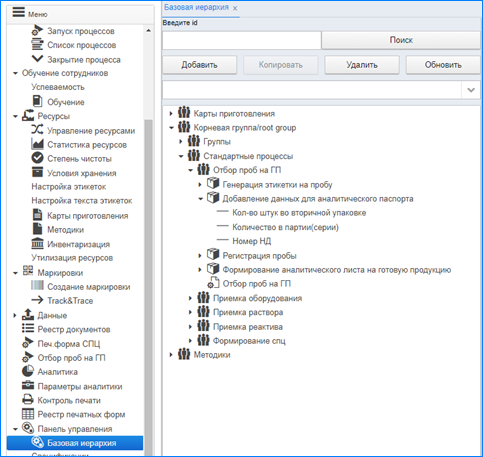Click the file-gear icon of Отбор проб на ГП leaf
Viewport: 483px width, 457px height.
pyautogui.click(x=213, y=283)
